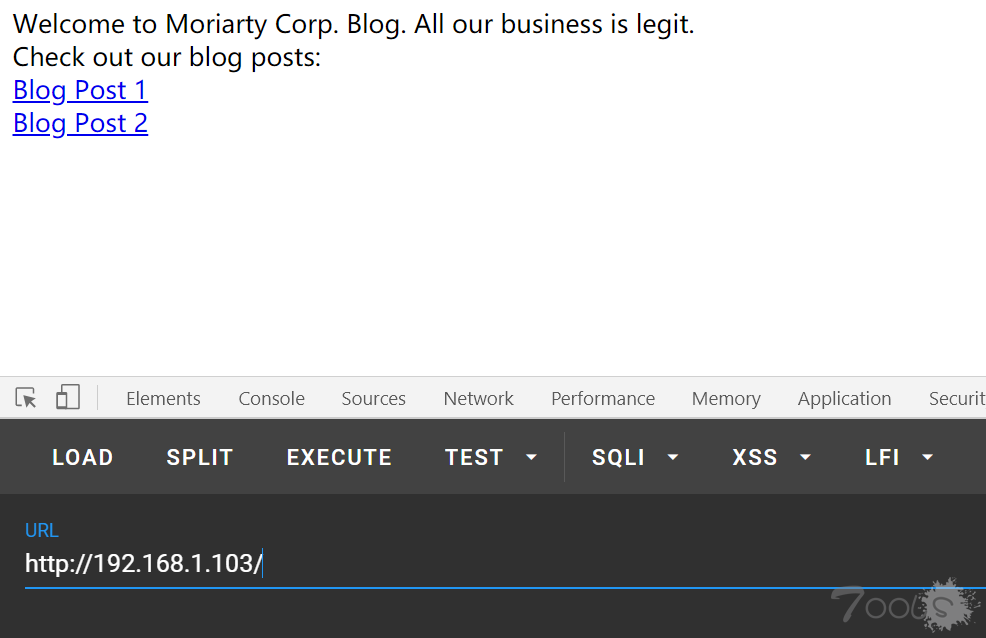The width and height of the screenshot is (986, 638).
Task: Expand the XSS dropdown arrow
Action: [x=805, y=457]
